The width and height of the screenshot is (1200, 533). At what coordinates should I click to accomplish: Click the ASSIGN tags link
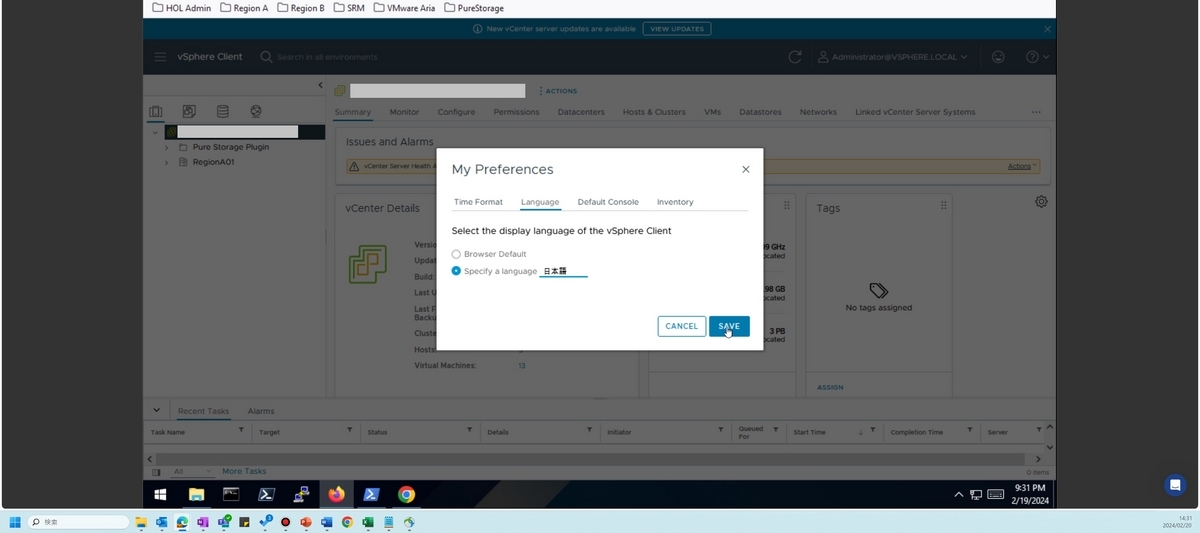(x=830, y=387)
